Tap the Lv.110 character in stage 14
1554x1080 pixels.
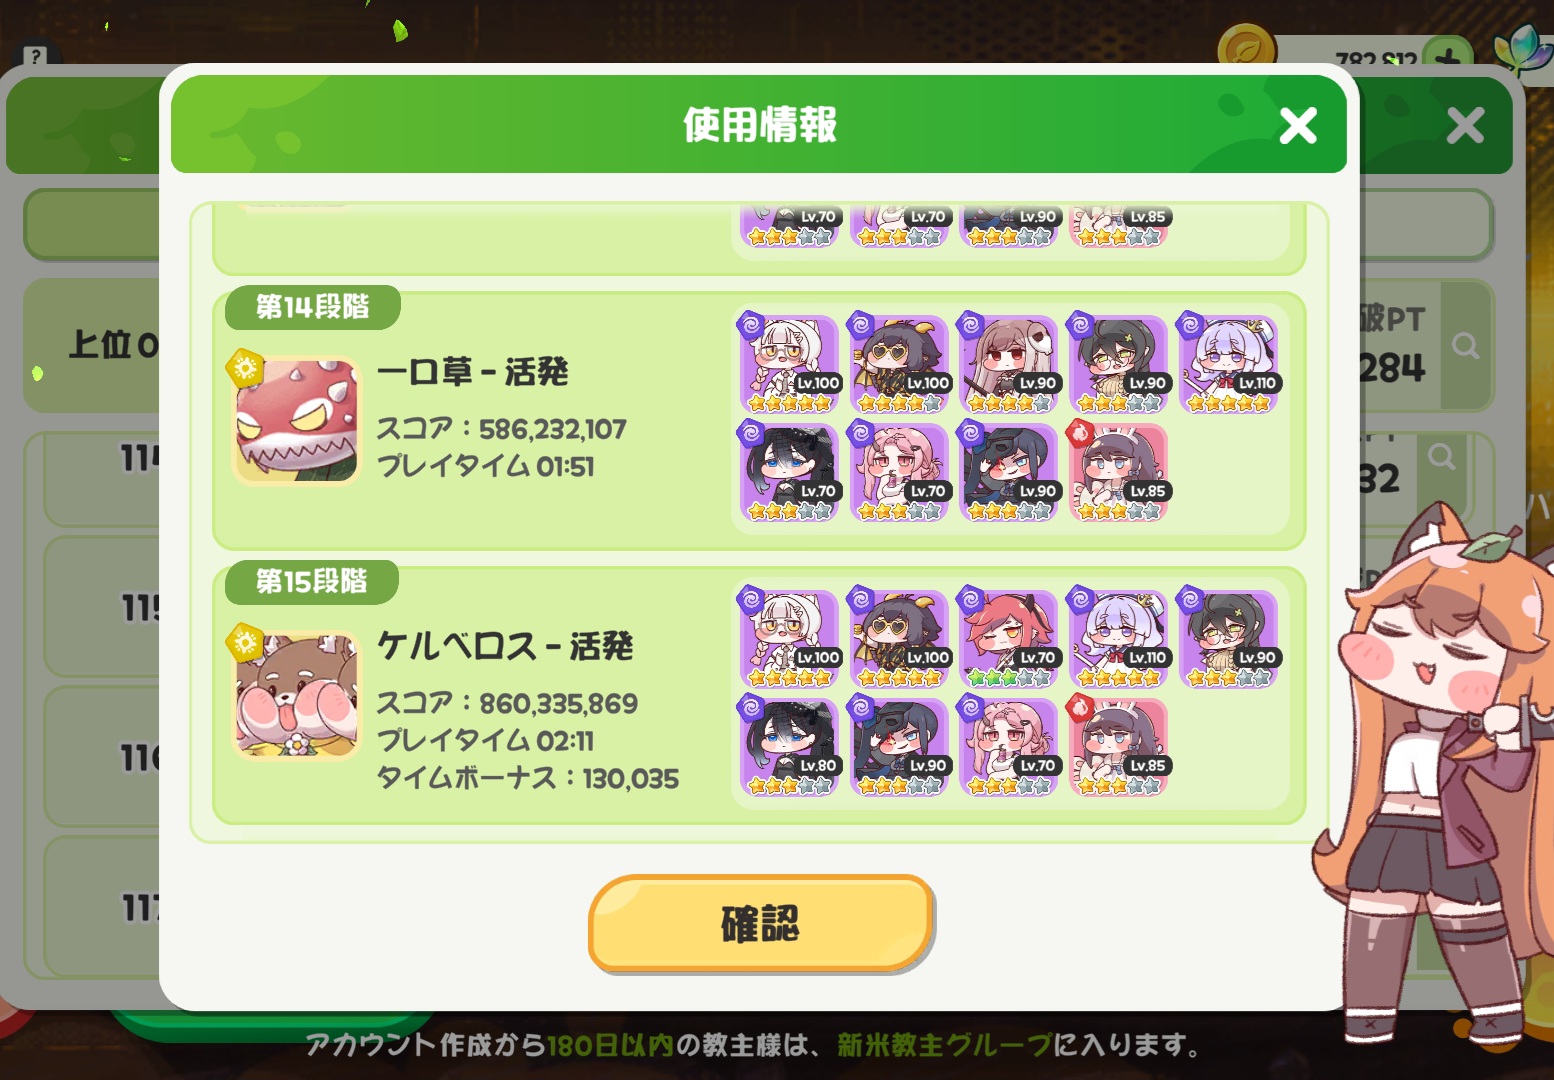(x=1229, y=363)
